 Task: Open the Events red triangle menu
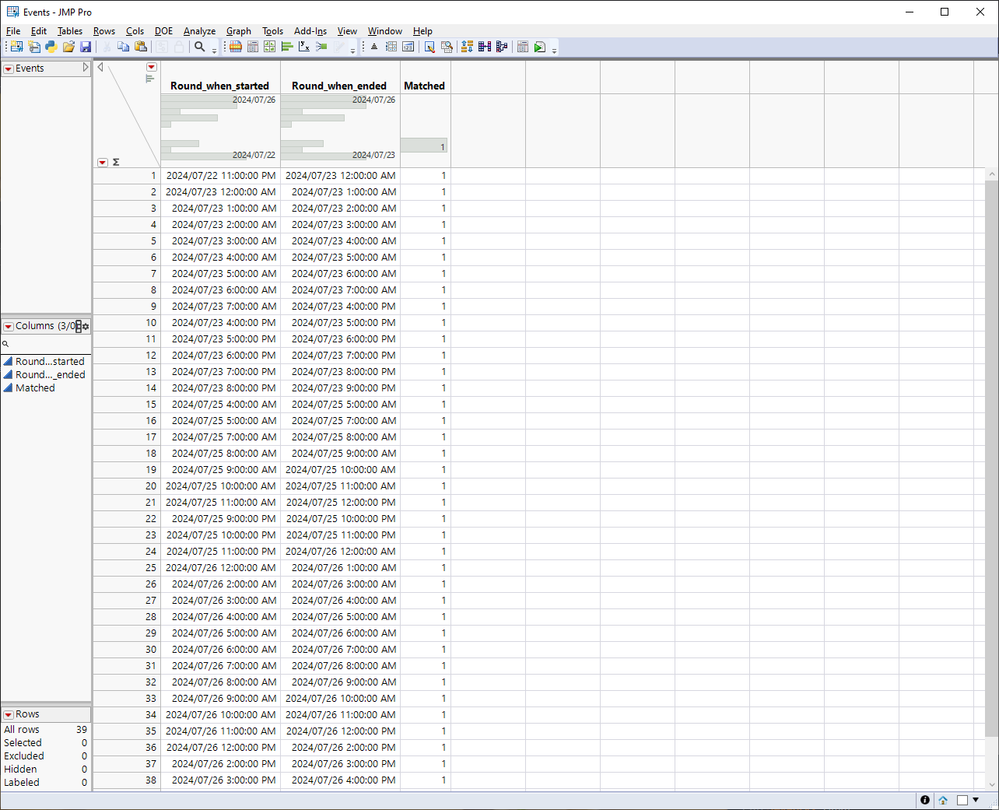point(8,68)
